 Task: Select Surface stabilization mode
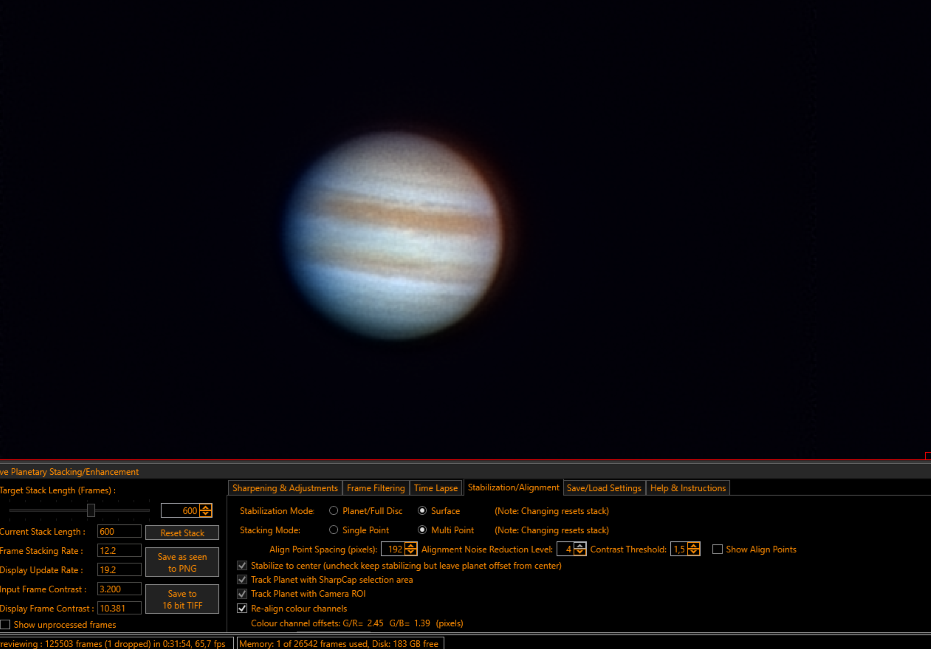click(422, 511)
